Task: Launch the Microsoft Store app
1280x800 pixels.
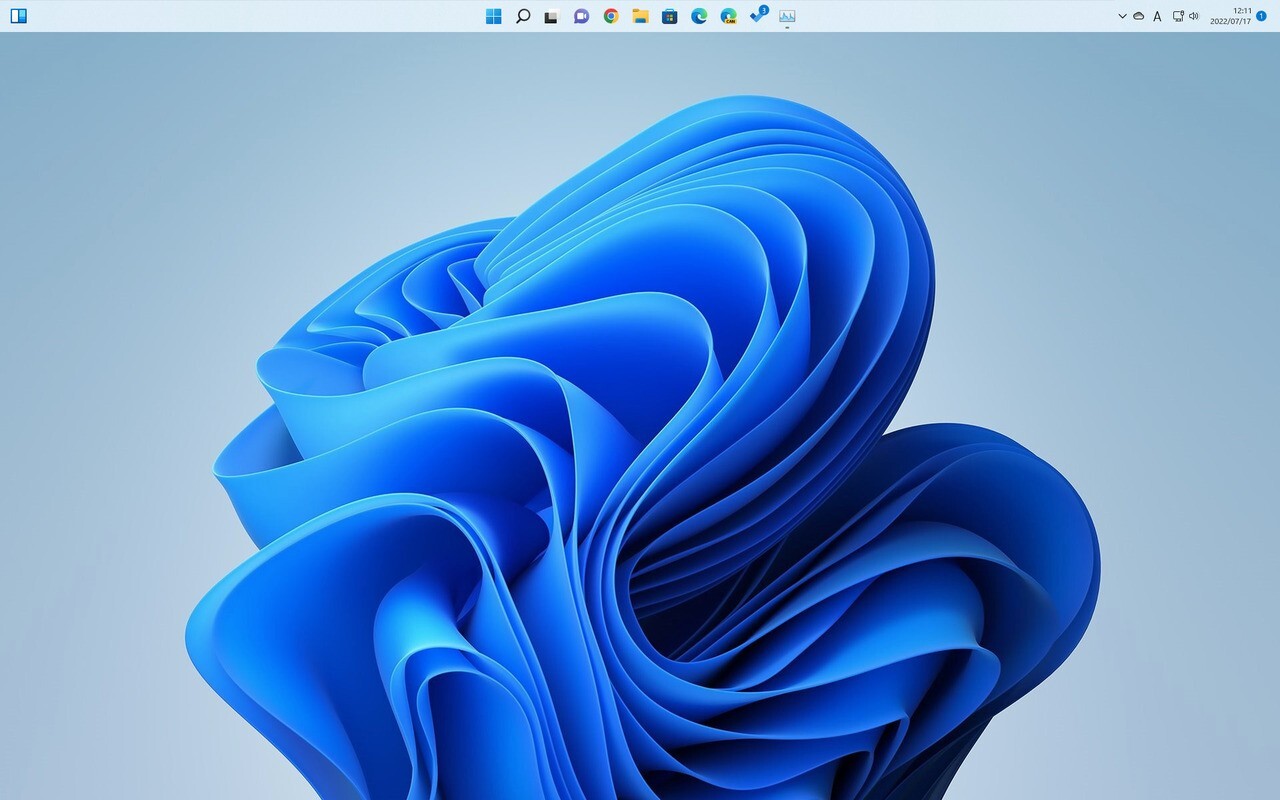Action: pos(670,16)
